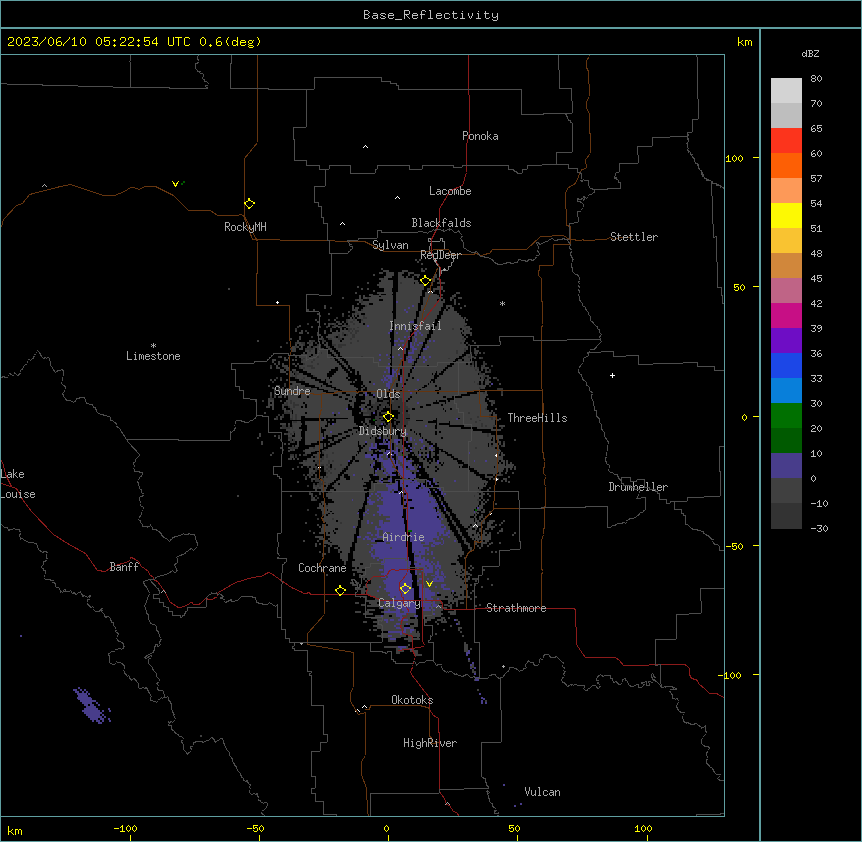Image resolution: width=862 pixels, height=842 pixels.
Task: Click the white 80 dBZ color swatch
Action: 786,91
